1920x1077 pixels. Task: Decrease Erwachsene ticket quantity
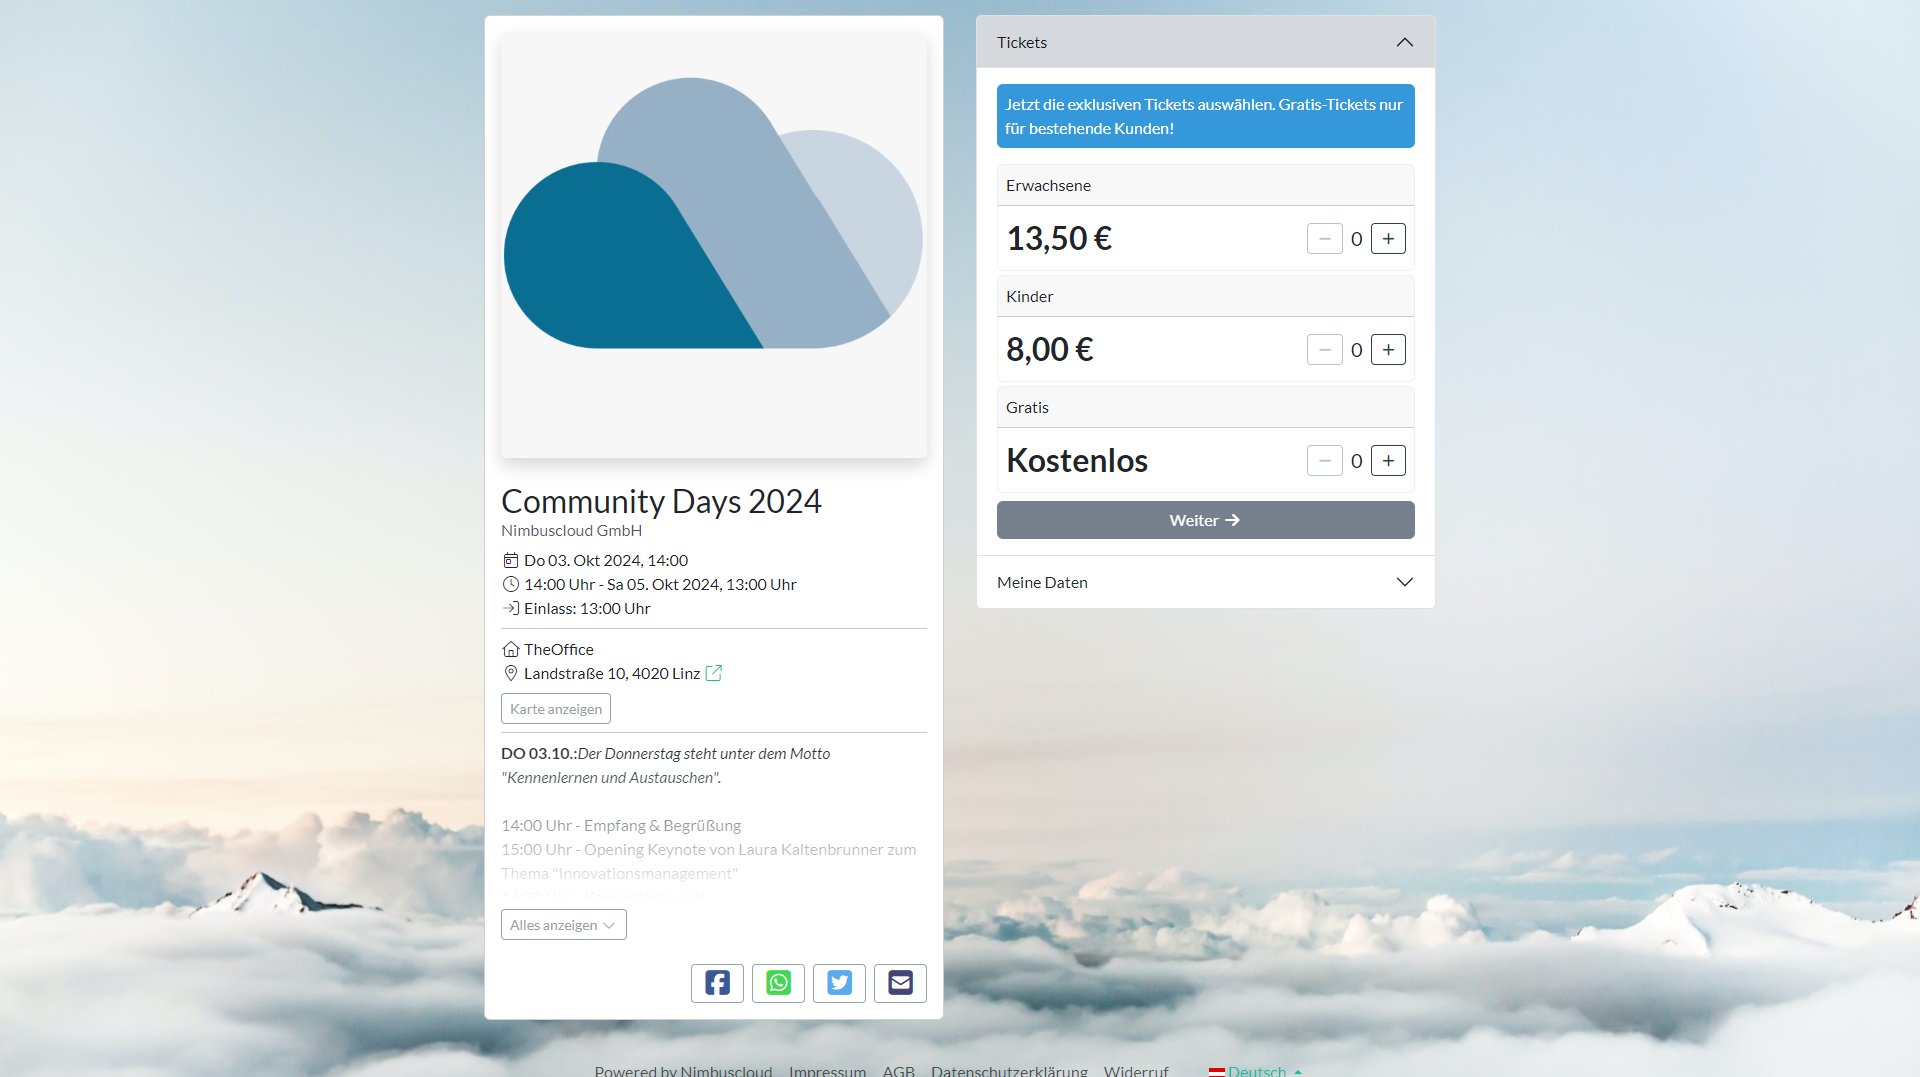click(x=1324, y=239)
